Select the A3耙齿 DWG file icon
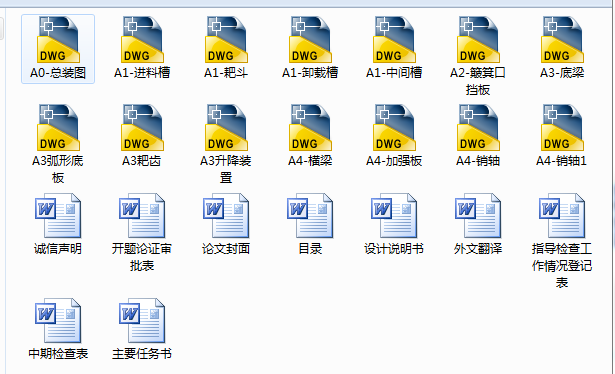Image resolution: width=615 pixels, height=374 pixels. (142, 127)
